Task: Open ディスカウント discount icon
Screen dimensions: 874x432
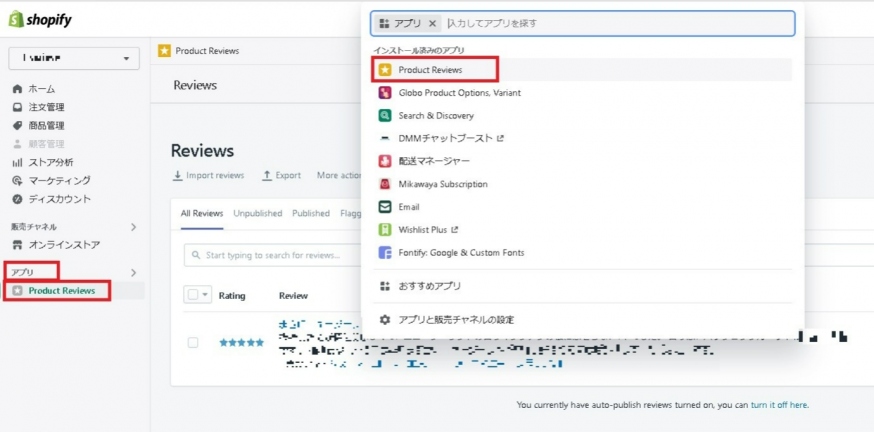Action: (17, 199)
